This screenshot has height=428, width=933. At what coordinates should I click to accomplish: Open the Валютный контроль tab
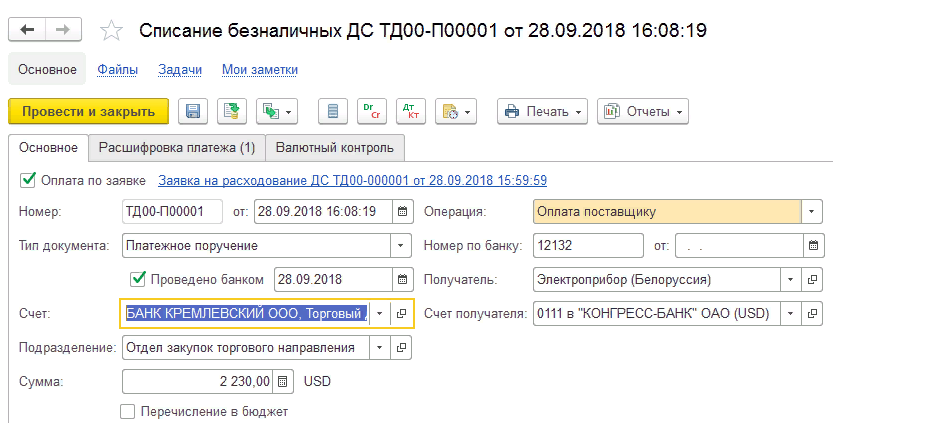pos(335,148)
